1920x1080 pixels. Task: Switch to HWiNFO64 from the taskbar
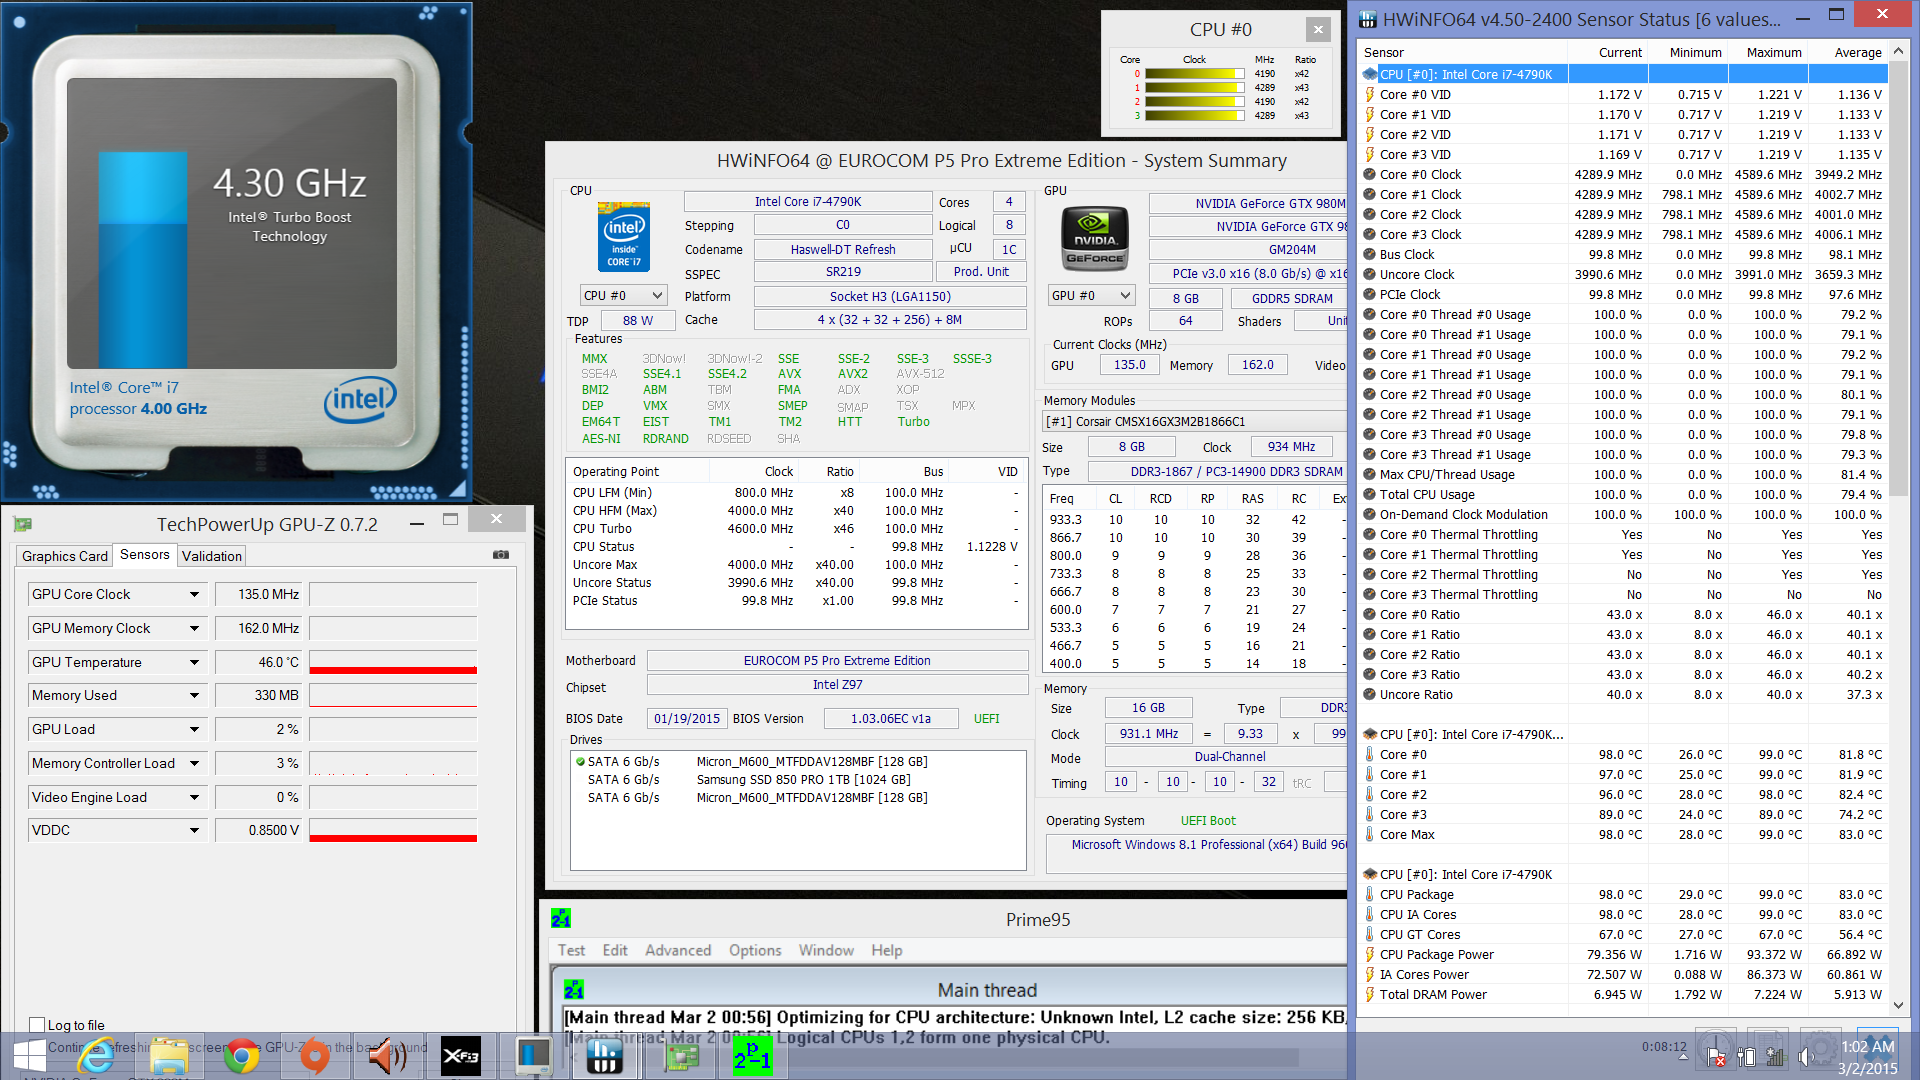[605, 1056]
